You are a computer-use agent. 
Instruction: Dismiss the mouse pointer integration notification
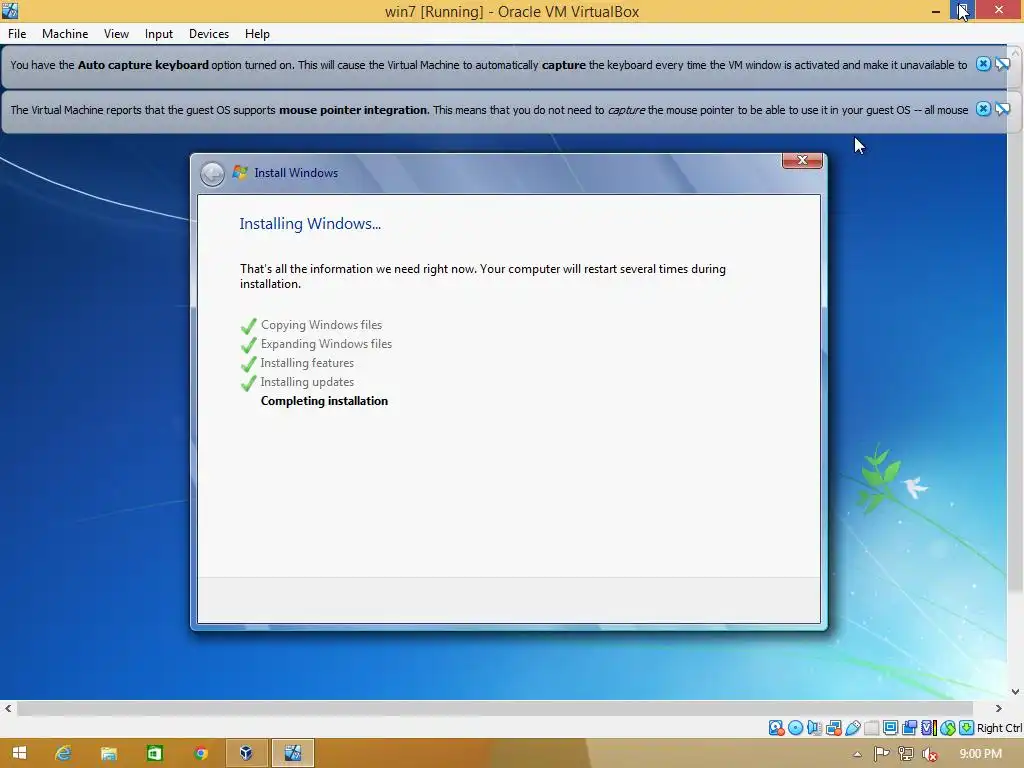click(x=983, y=109)
